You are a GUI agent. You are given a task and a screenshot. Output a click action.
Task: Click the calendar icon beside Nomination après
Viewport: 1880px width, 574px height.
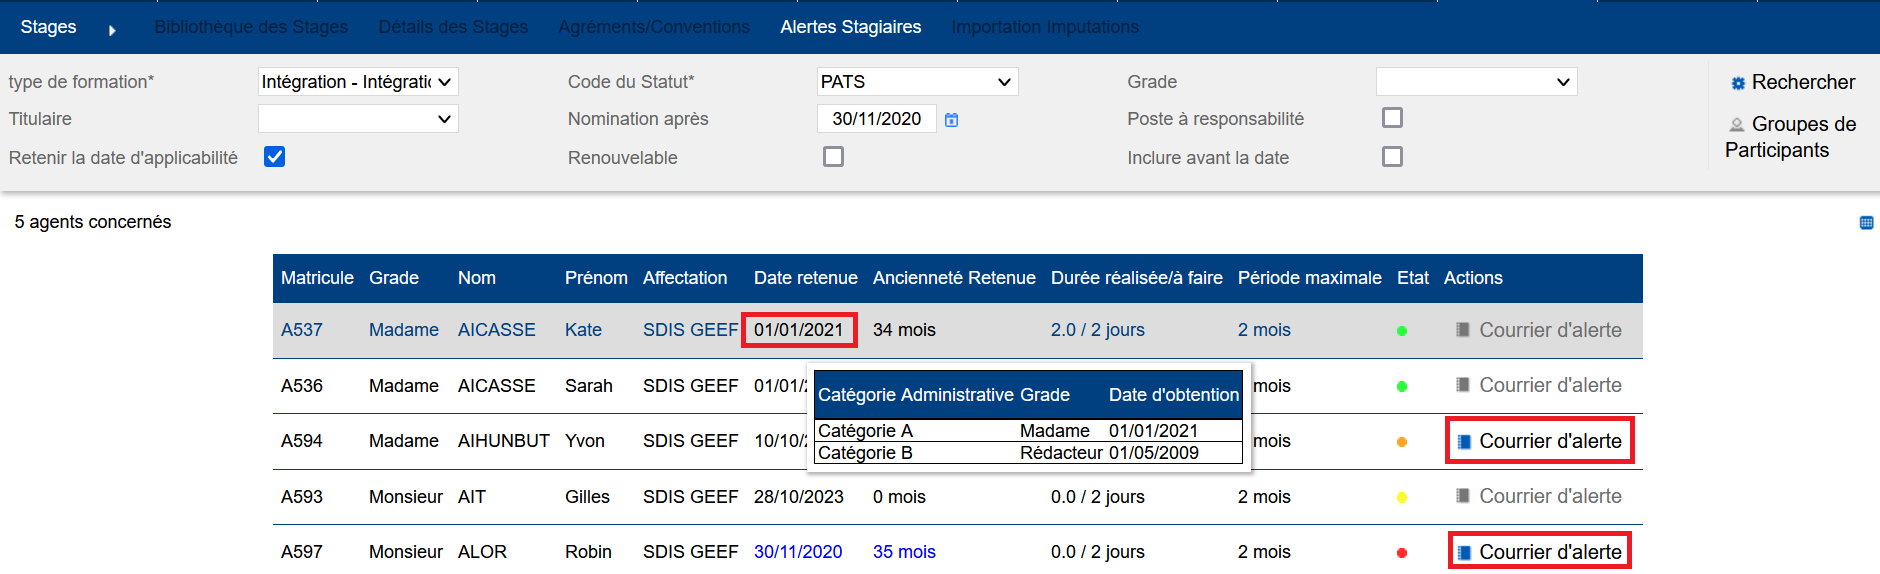click(x=951, y=120)
